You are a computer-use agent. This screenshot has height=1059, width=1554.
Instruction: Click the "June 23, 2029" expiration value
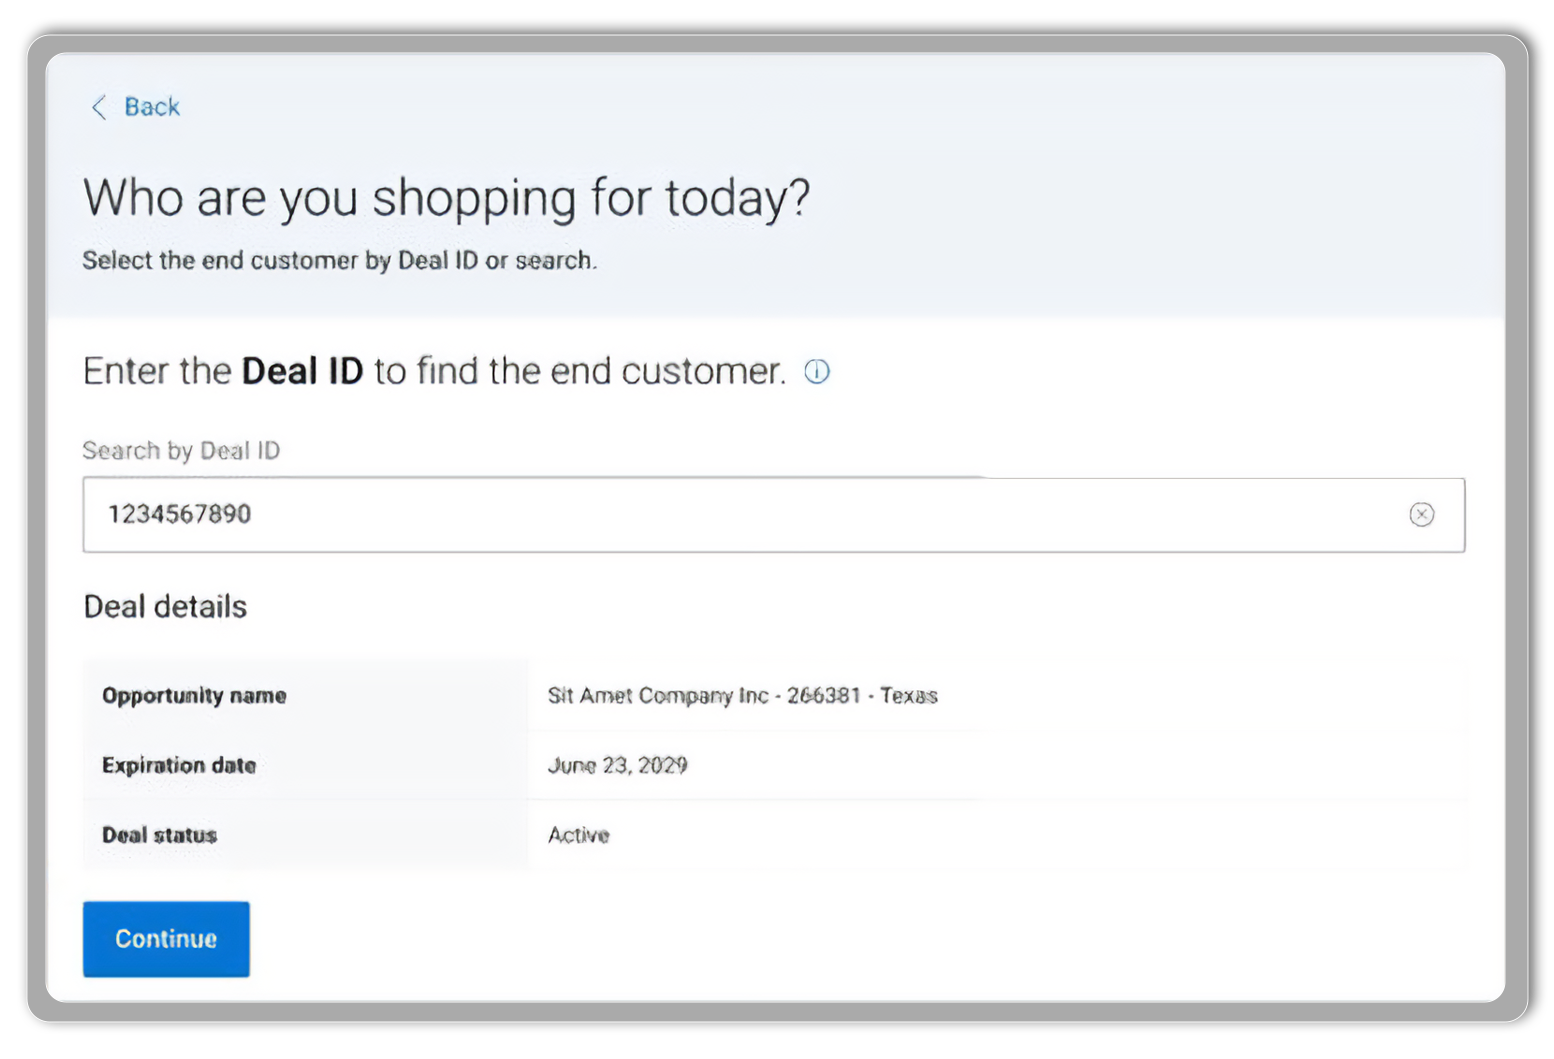coord(617,765)
